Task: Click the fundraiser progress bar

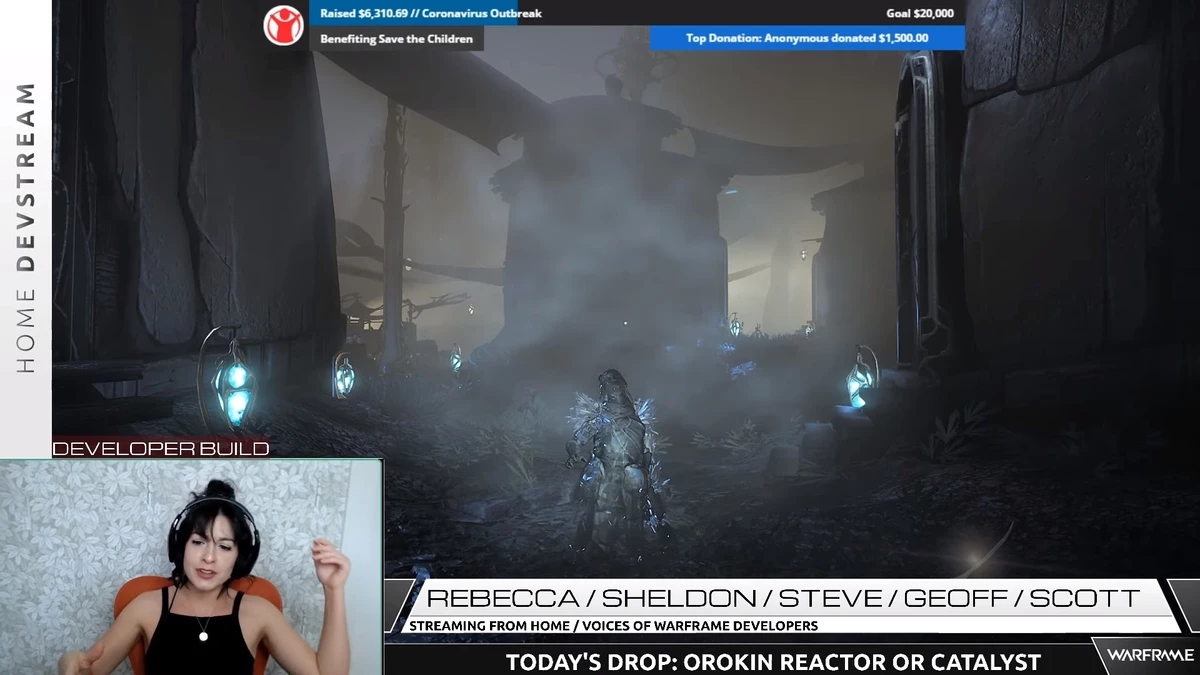Action: pos(638,13)
